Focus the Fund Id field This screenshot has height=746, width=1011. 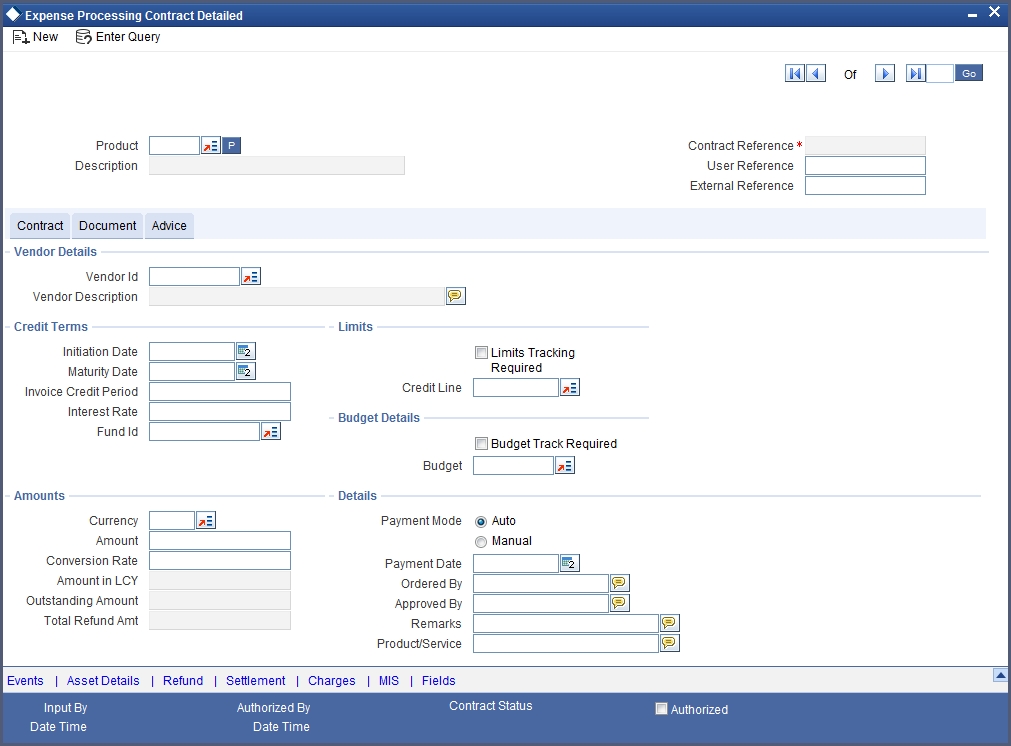pyautogui.click(x=204, y=431)
